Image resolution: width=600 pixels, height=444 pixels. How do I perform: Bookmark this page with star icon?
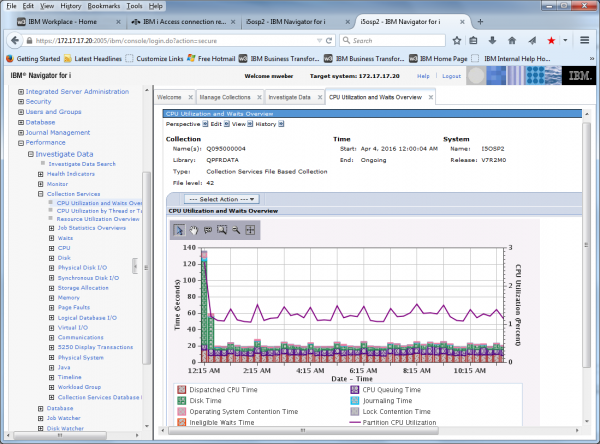pyautogui.click(x=457, y=41)
